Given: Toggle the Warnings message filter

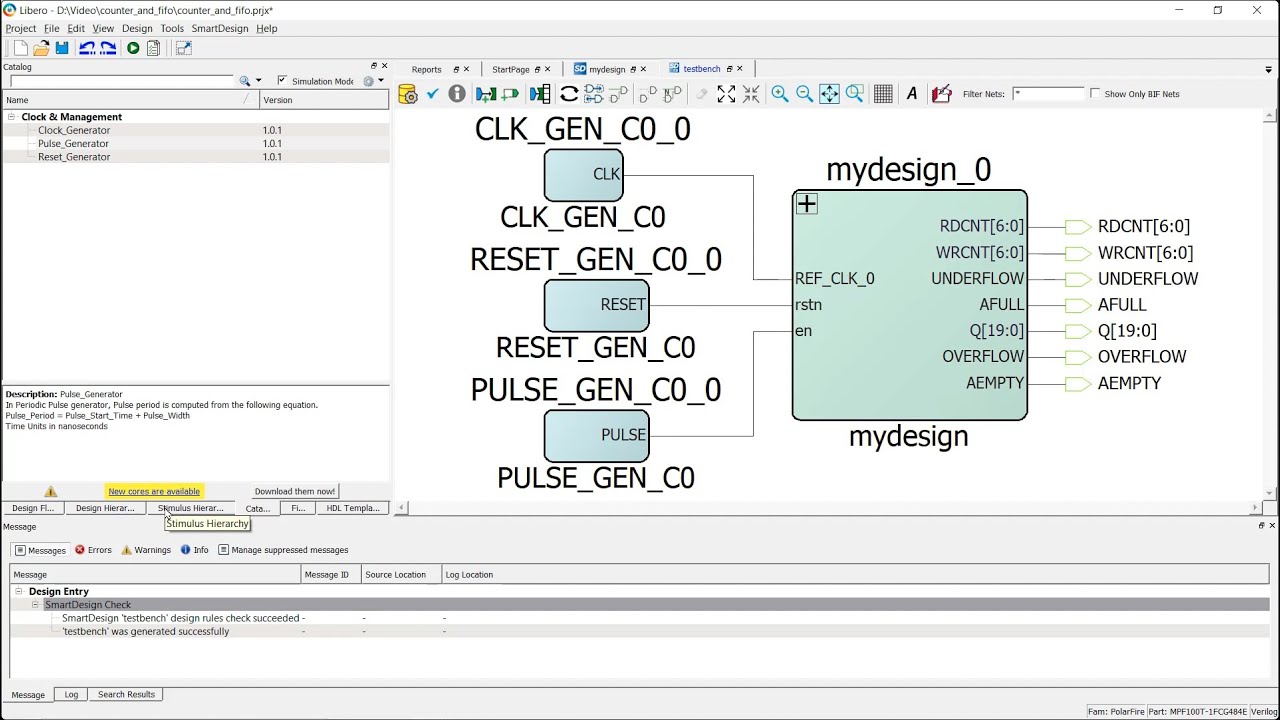Looking at the screenshot, I should click(x=146, y=550).
